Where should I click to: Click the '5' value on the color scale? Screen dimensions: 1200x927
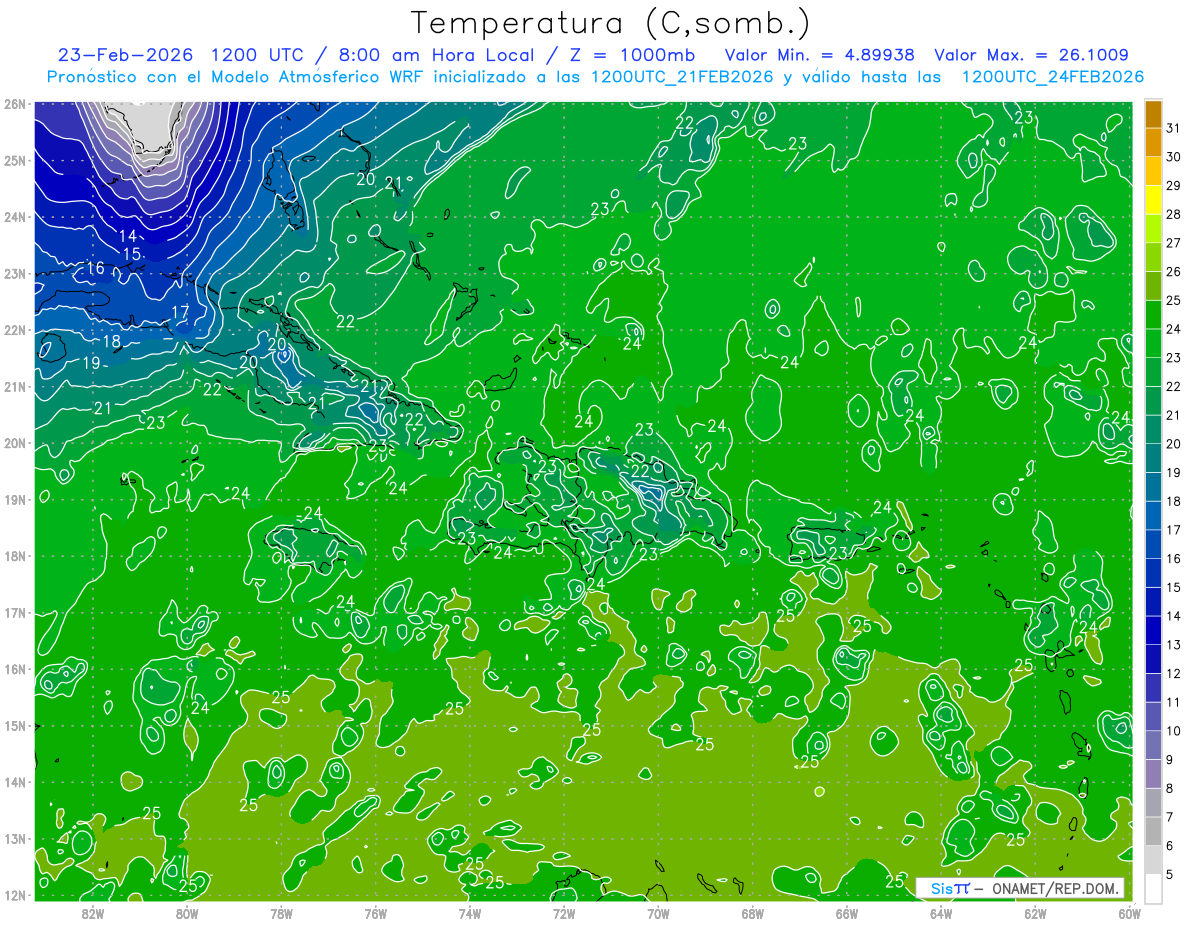(1170, 875)
